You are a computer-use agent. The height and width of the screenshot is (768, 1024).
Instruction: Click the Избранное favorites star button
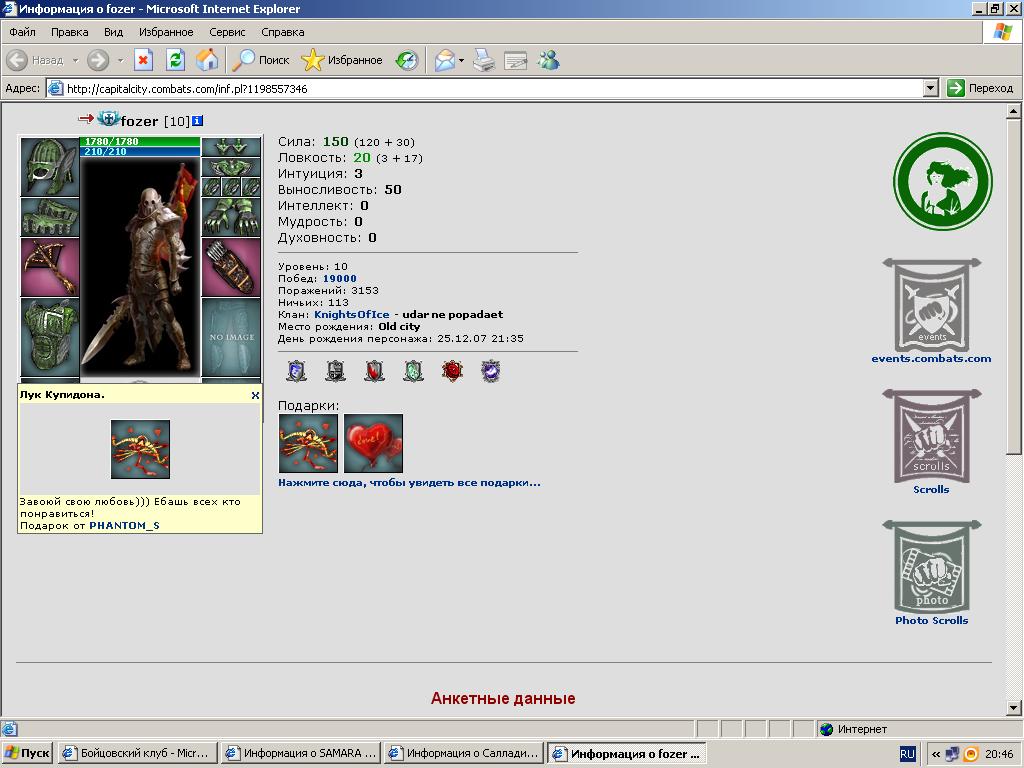pos(342,60)
